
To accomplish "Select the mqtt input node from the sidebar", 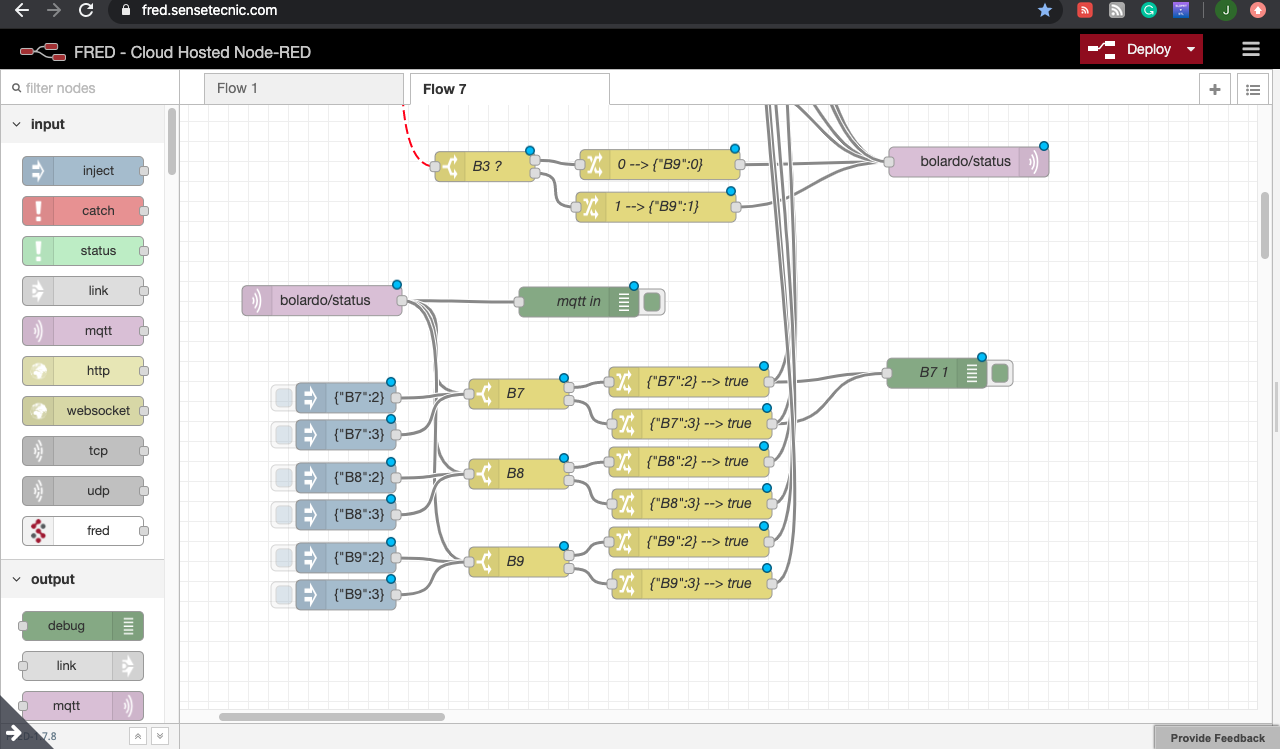I will [84, 330].
